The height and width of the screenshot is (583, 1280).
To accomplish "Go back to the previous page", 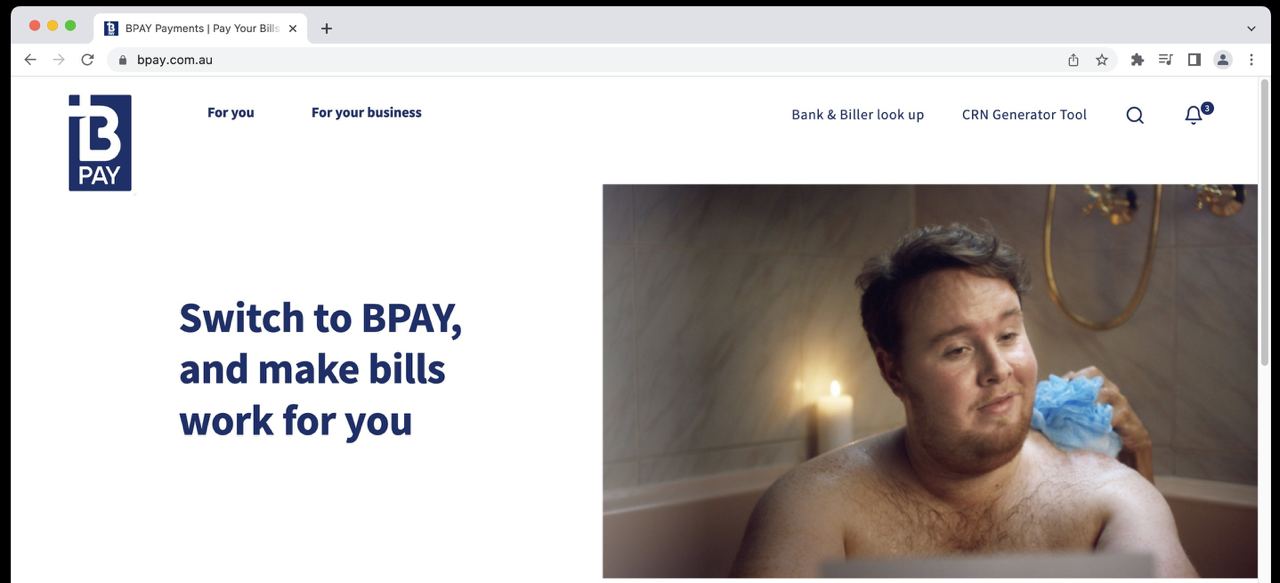I will point(30,60).
